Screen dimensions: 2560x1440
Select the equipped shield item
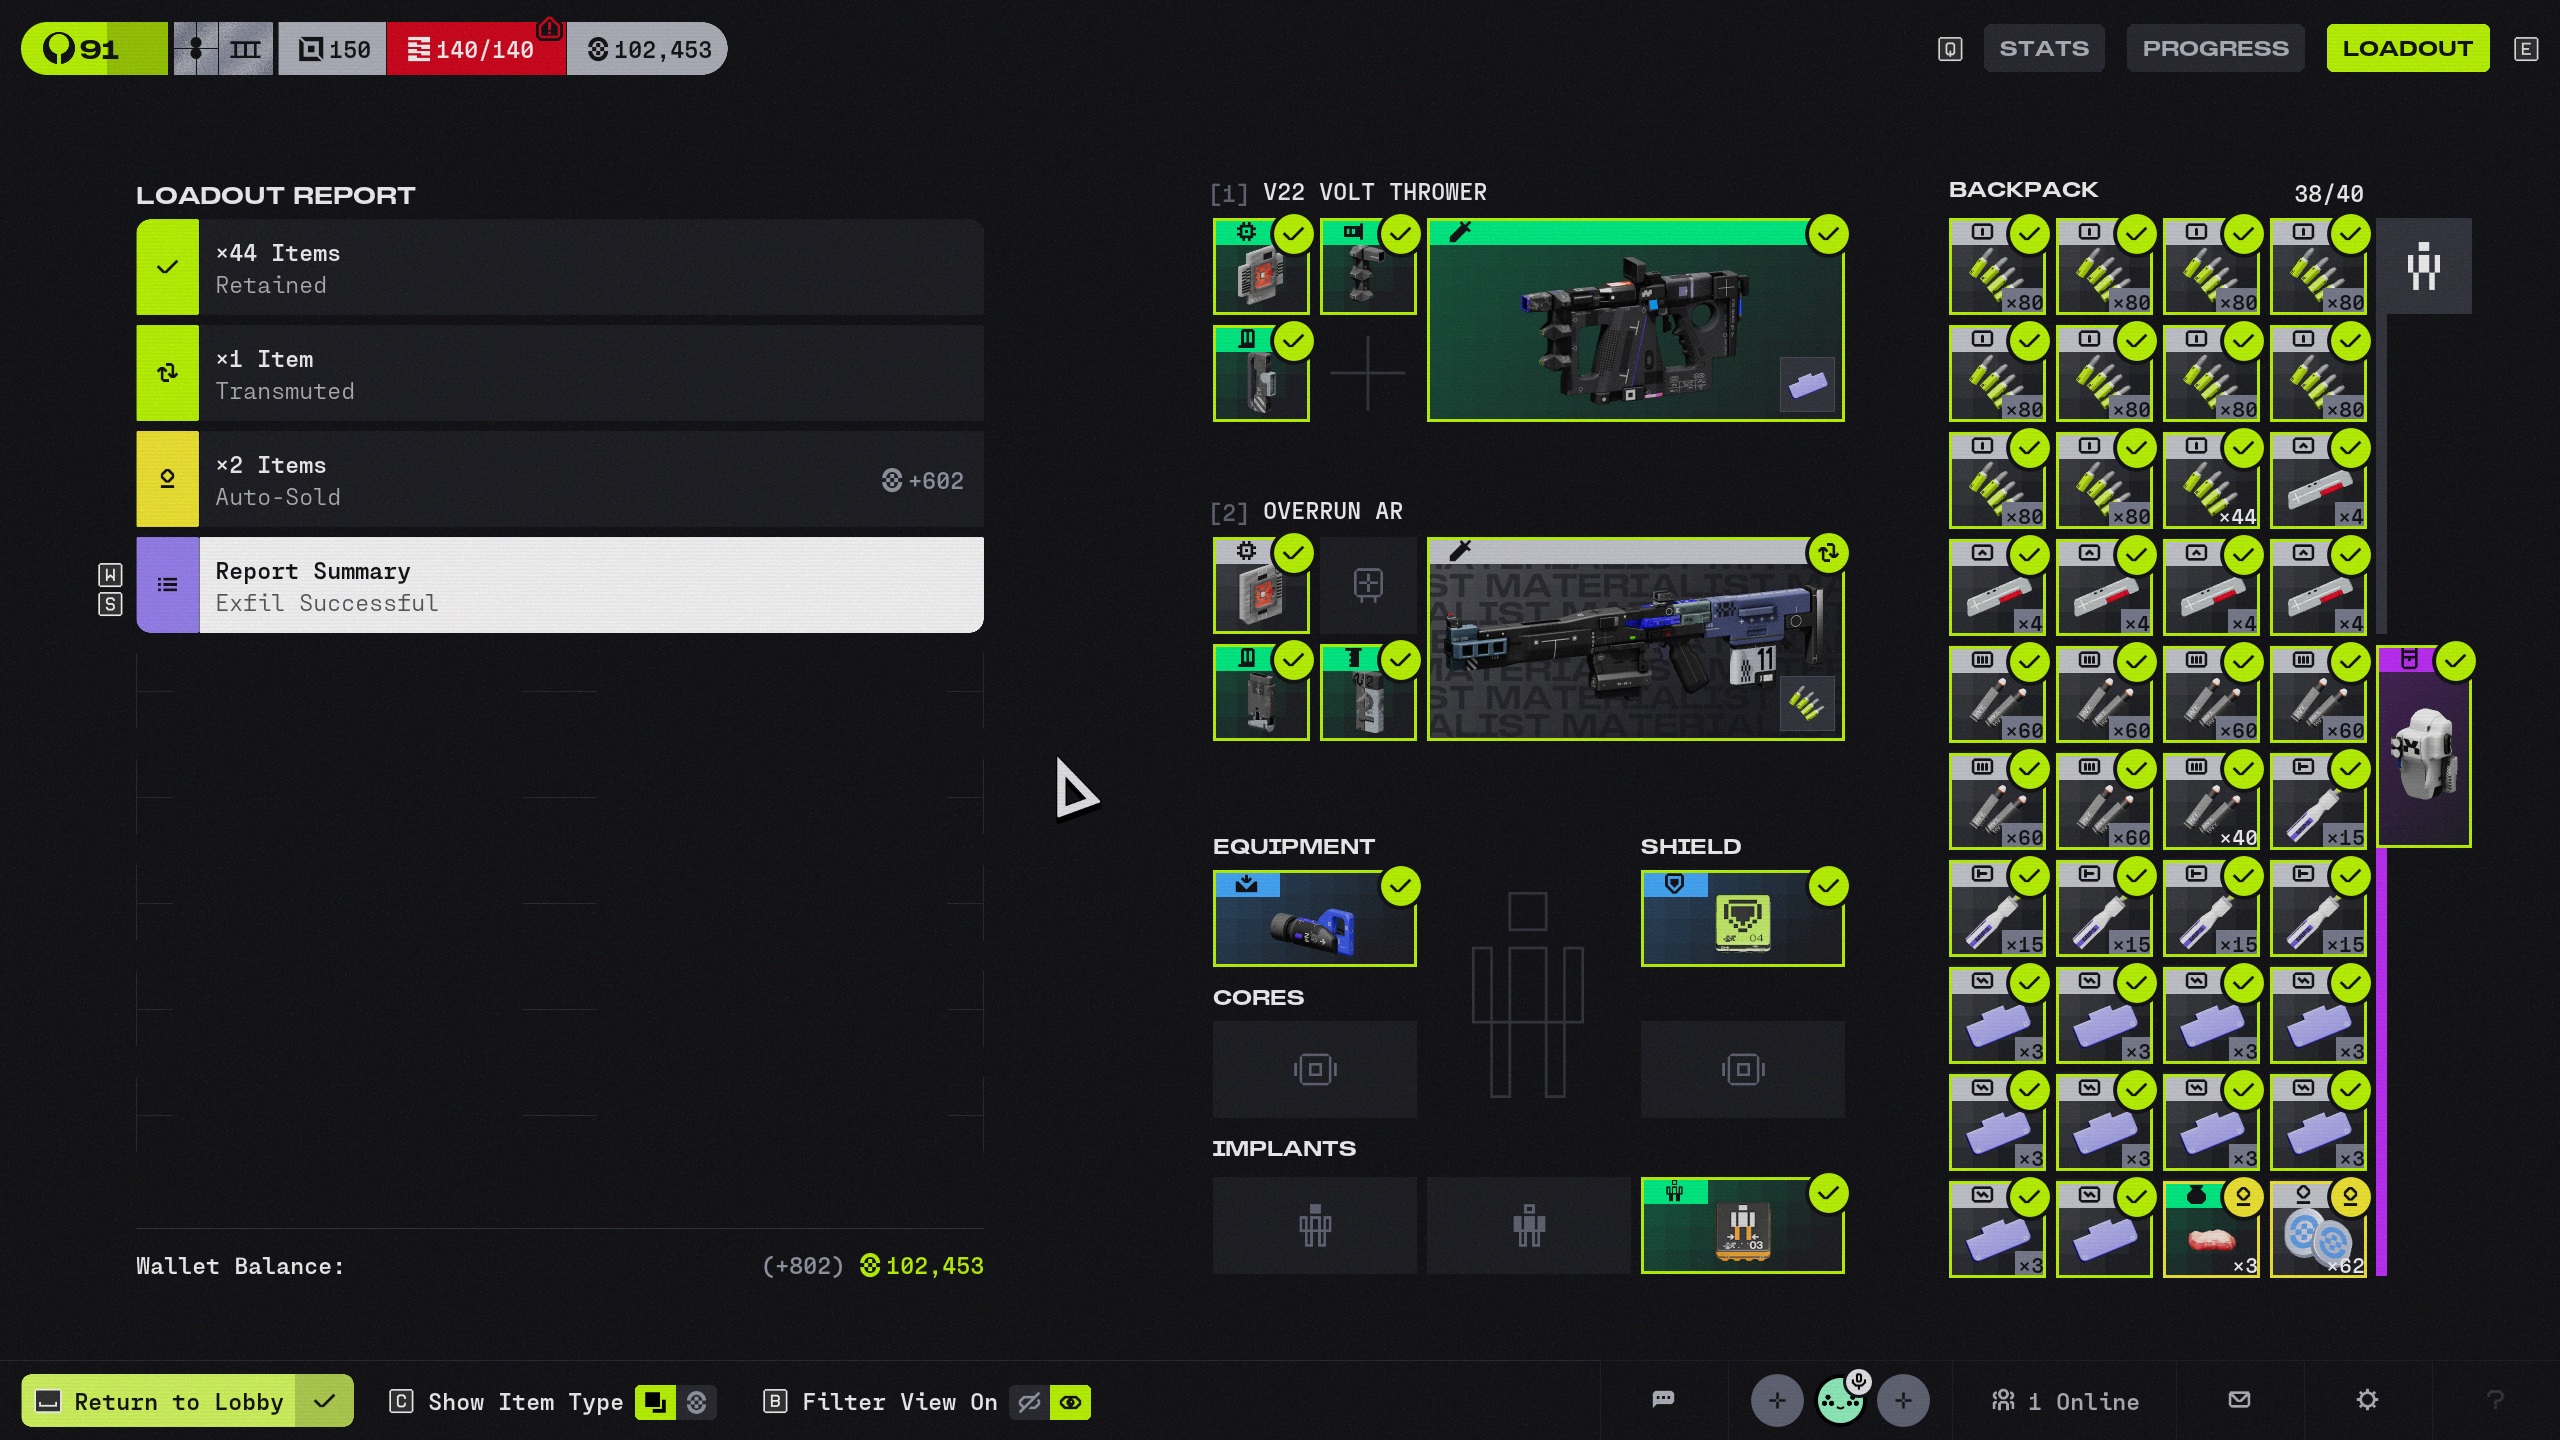pos(1742,919)
